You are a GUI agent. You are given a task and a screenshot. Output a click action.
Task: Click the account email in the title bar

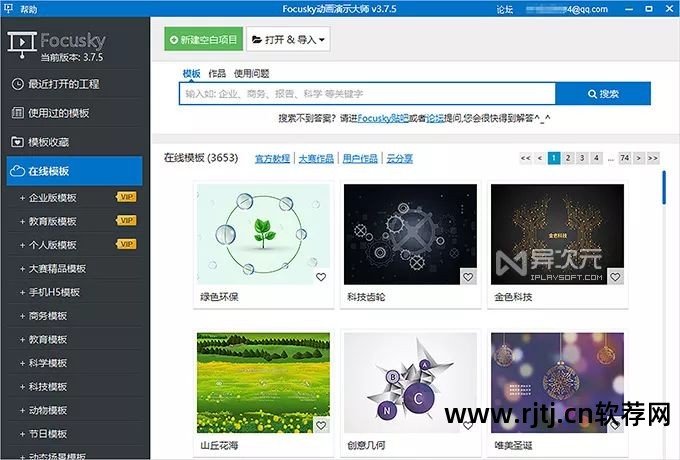(567, 9)
